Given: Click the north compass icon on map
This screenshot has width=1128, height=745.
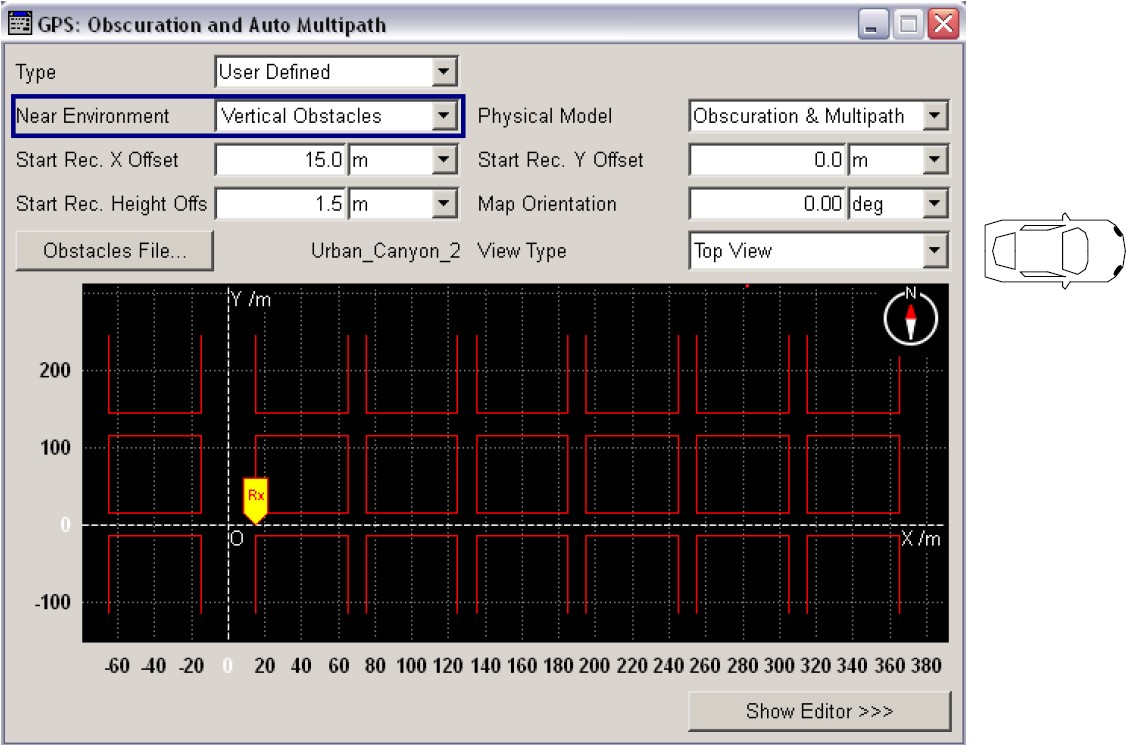Looking at the screenshot, I should pyautogui.click(x=910, y=319).
